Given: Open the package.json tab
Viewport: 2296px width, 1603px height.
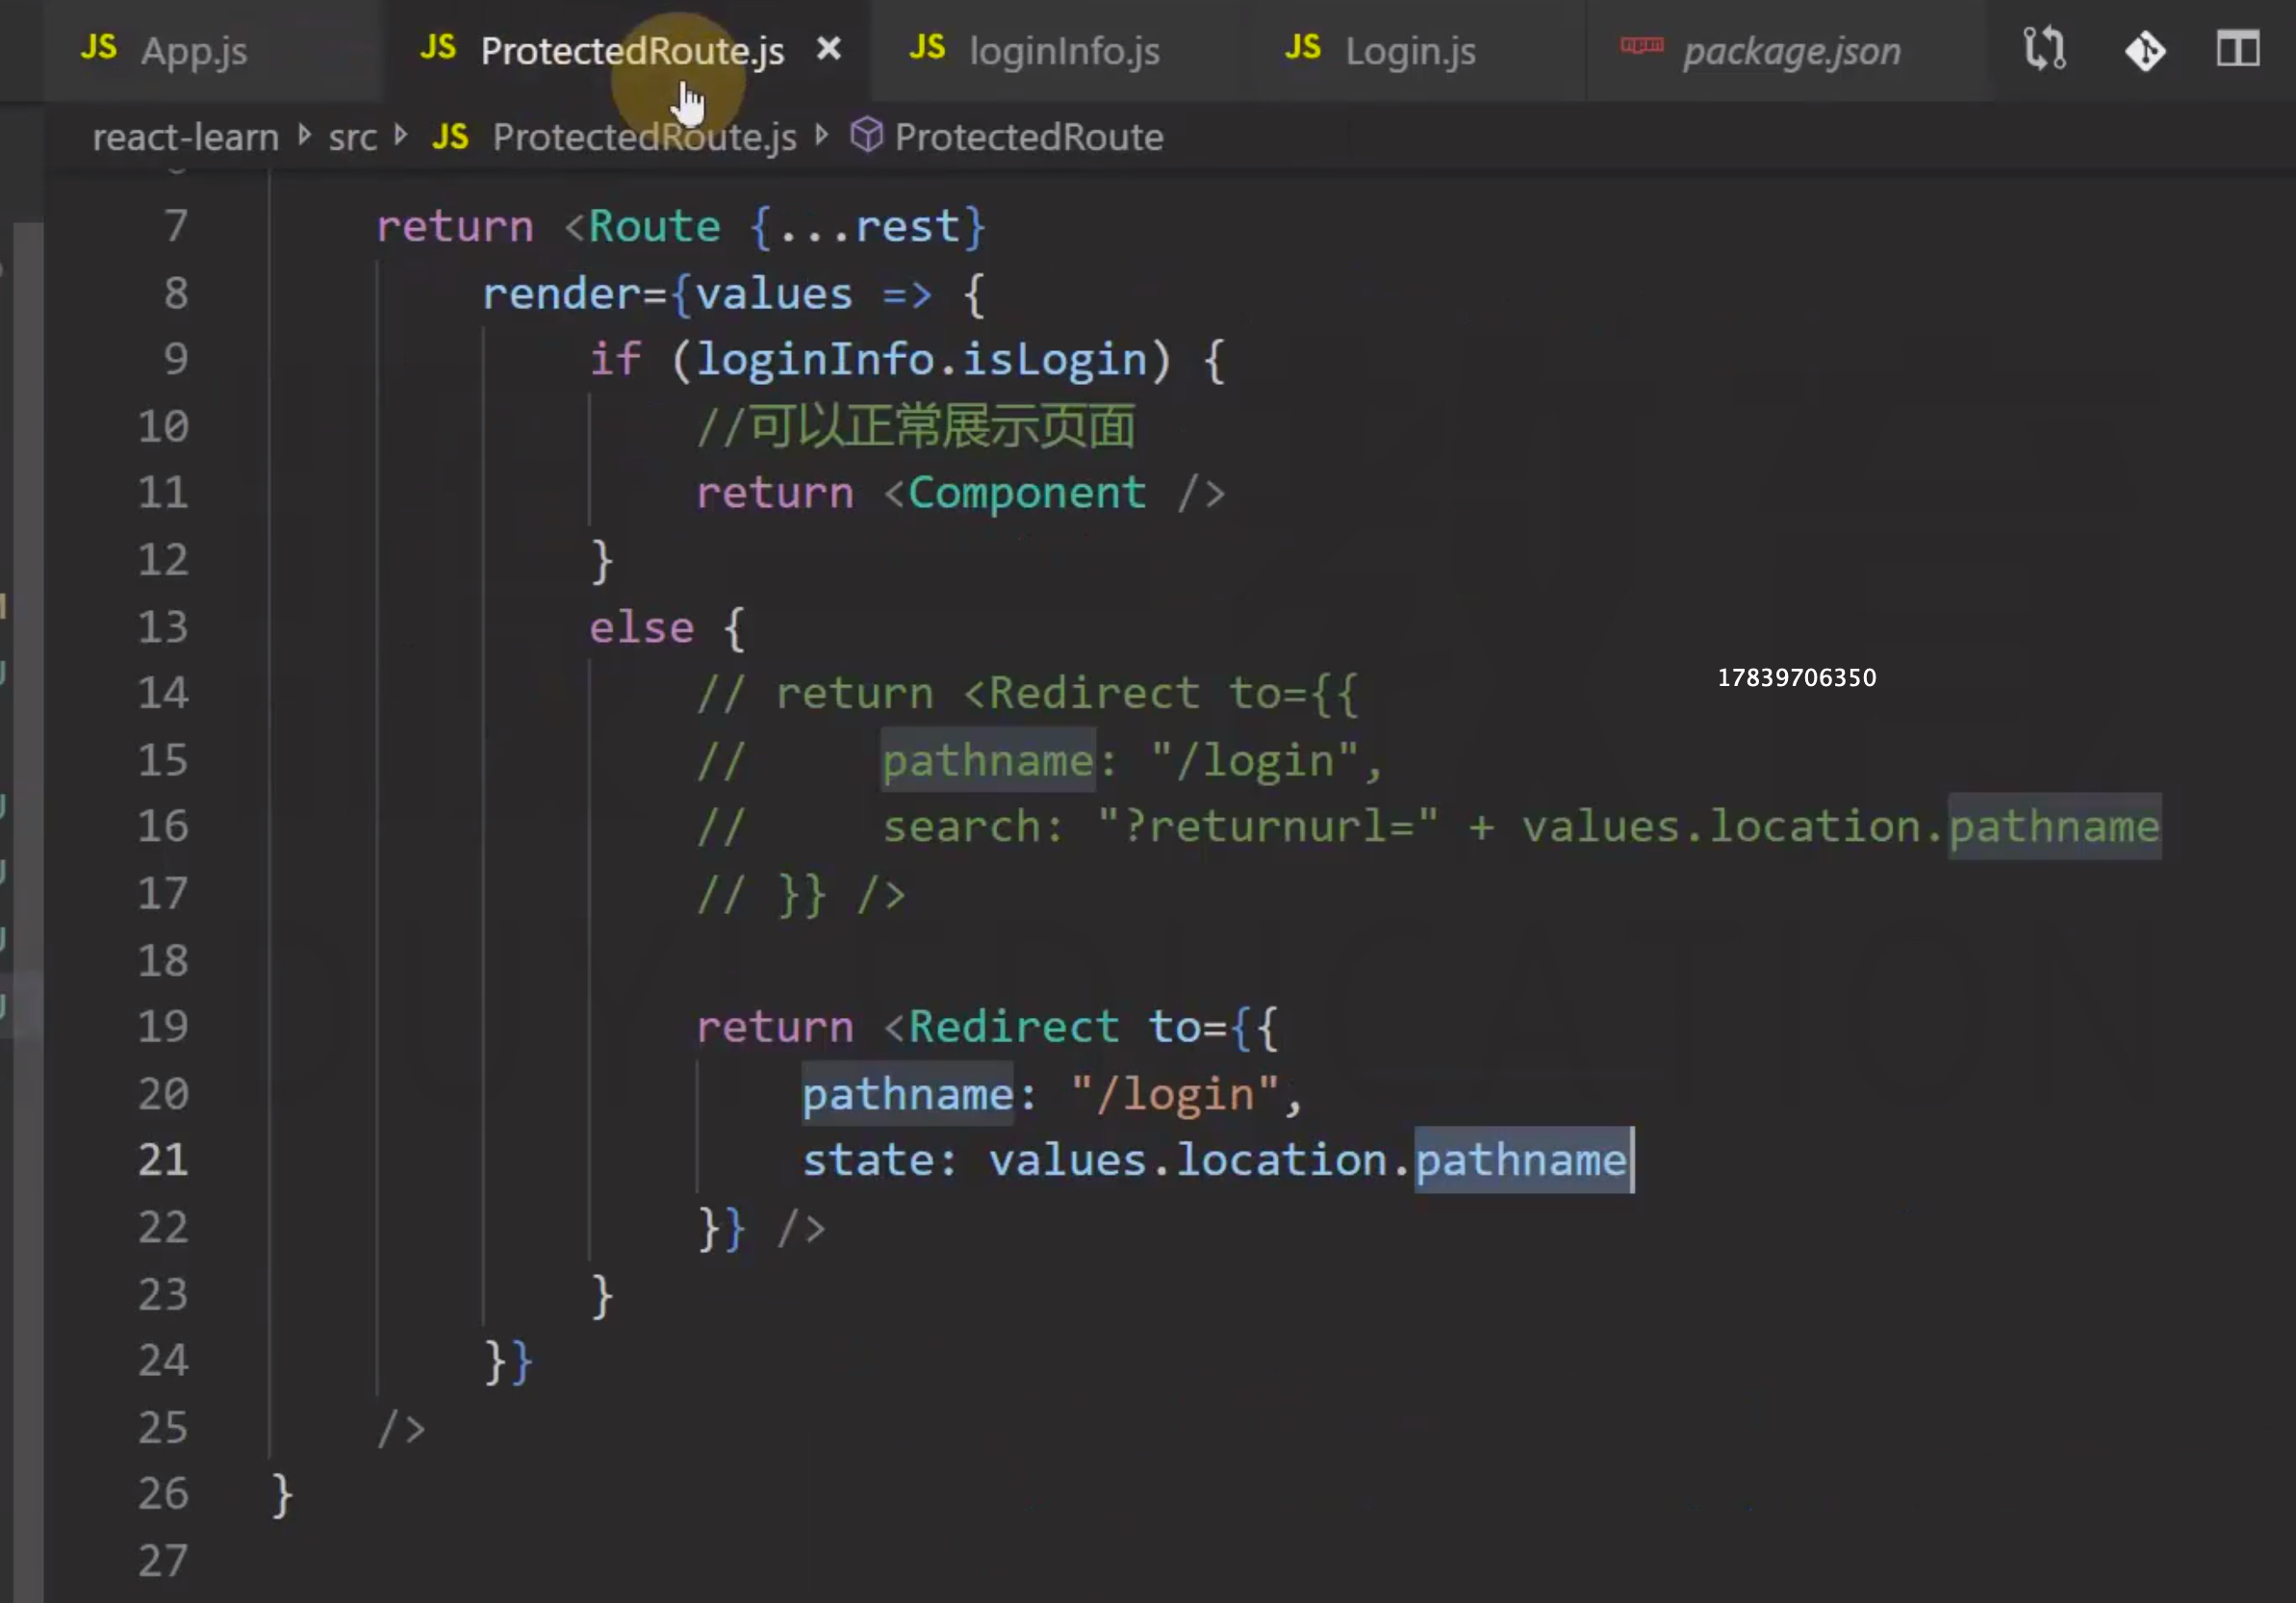Looking at the screenshot, I should tap(1791, 50).
